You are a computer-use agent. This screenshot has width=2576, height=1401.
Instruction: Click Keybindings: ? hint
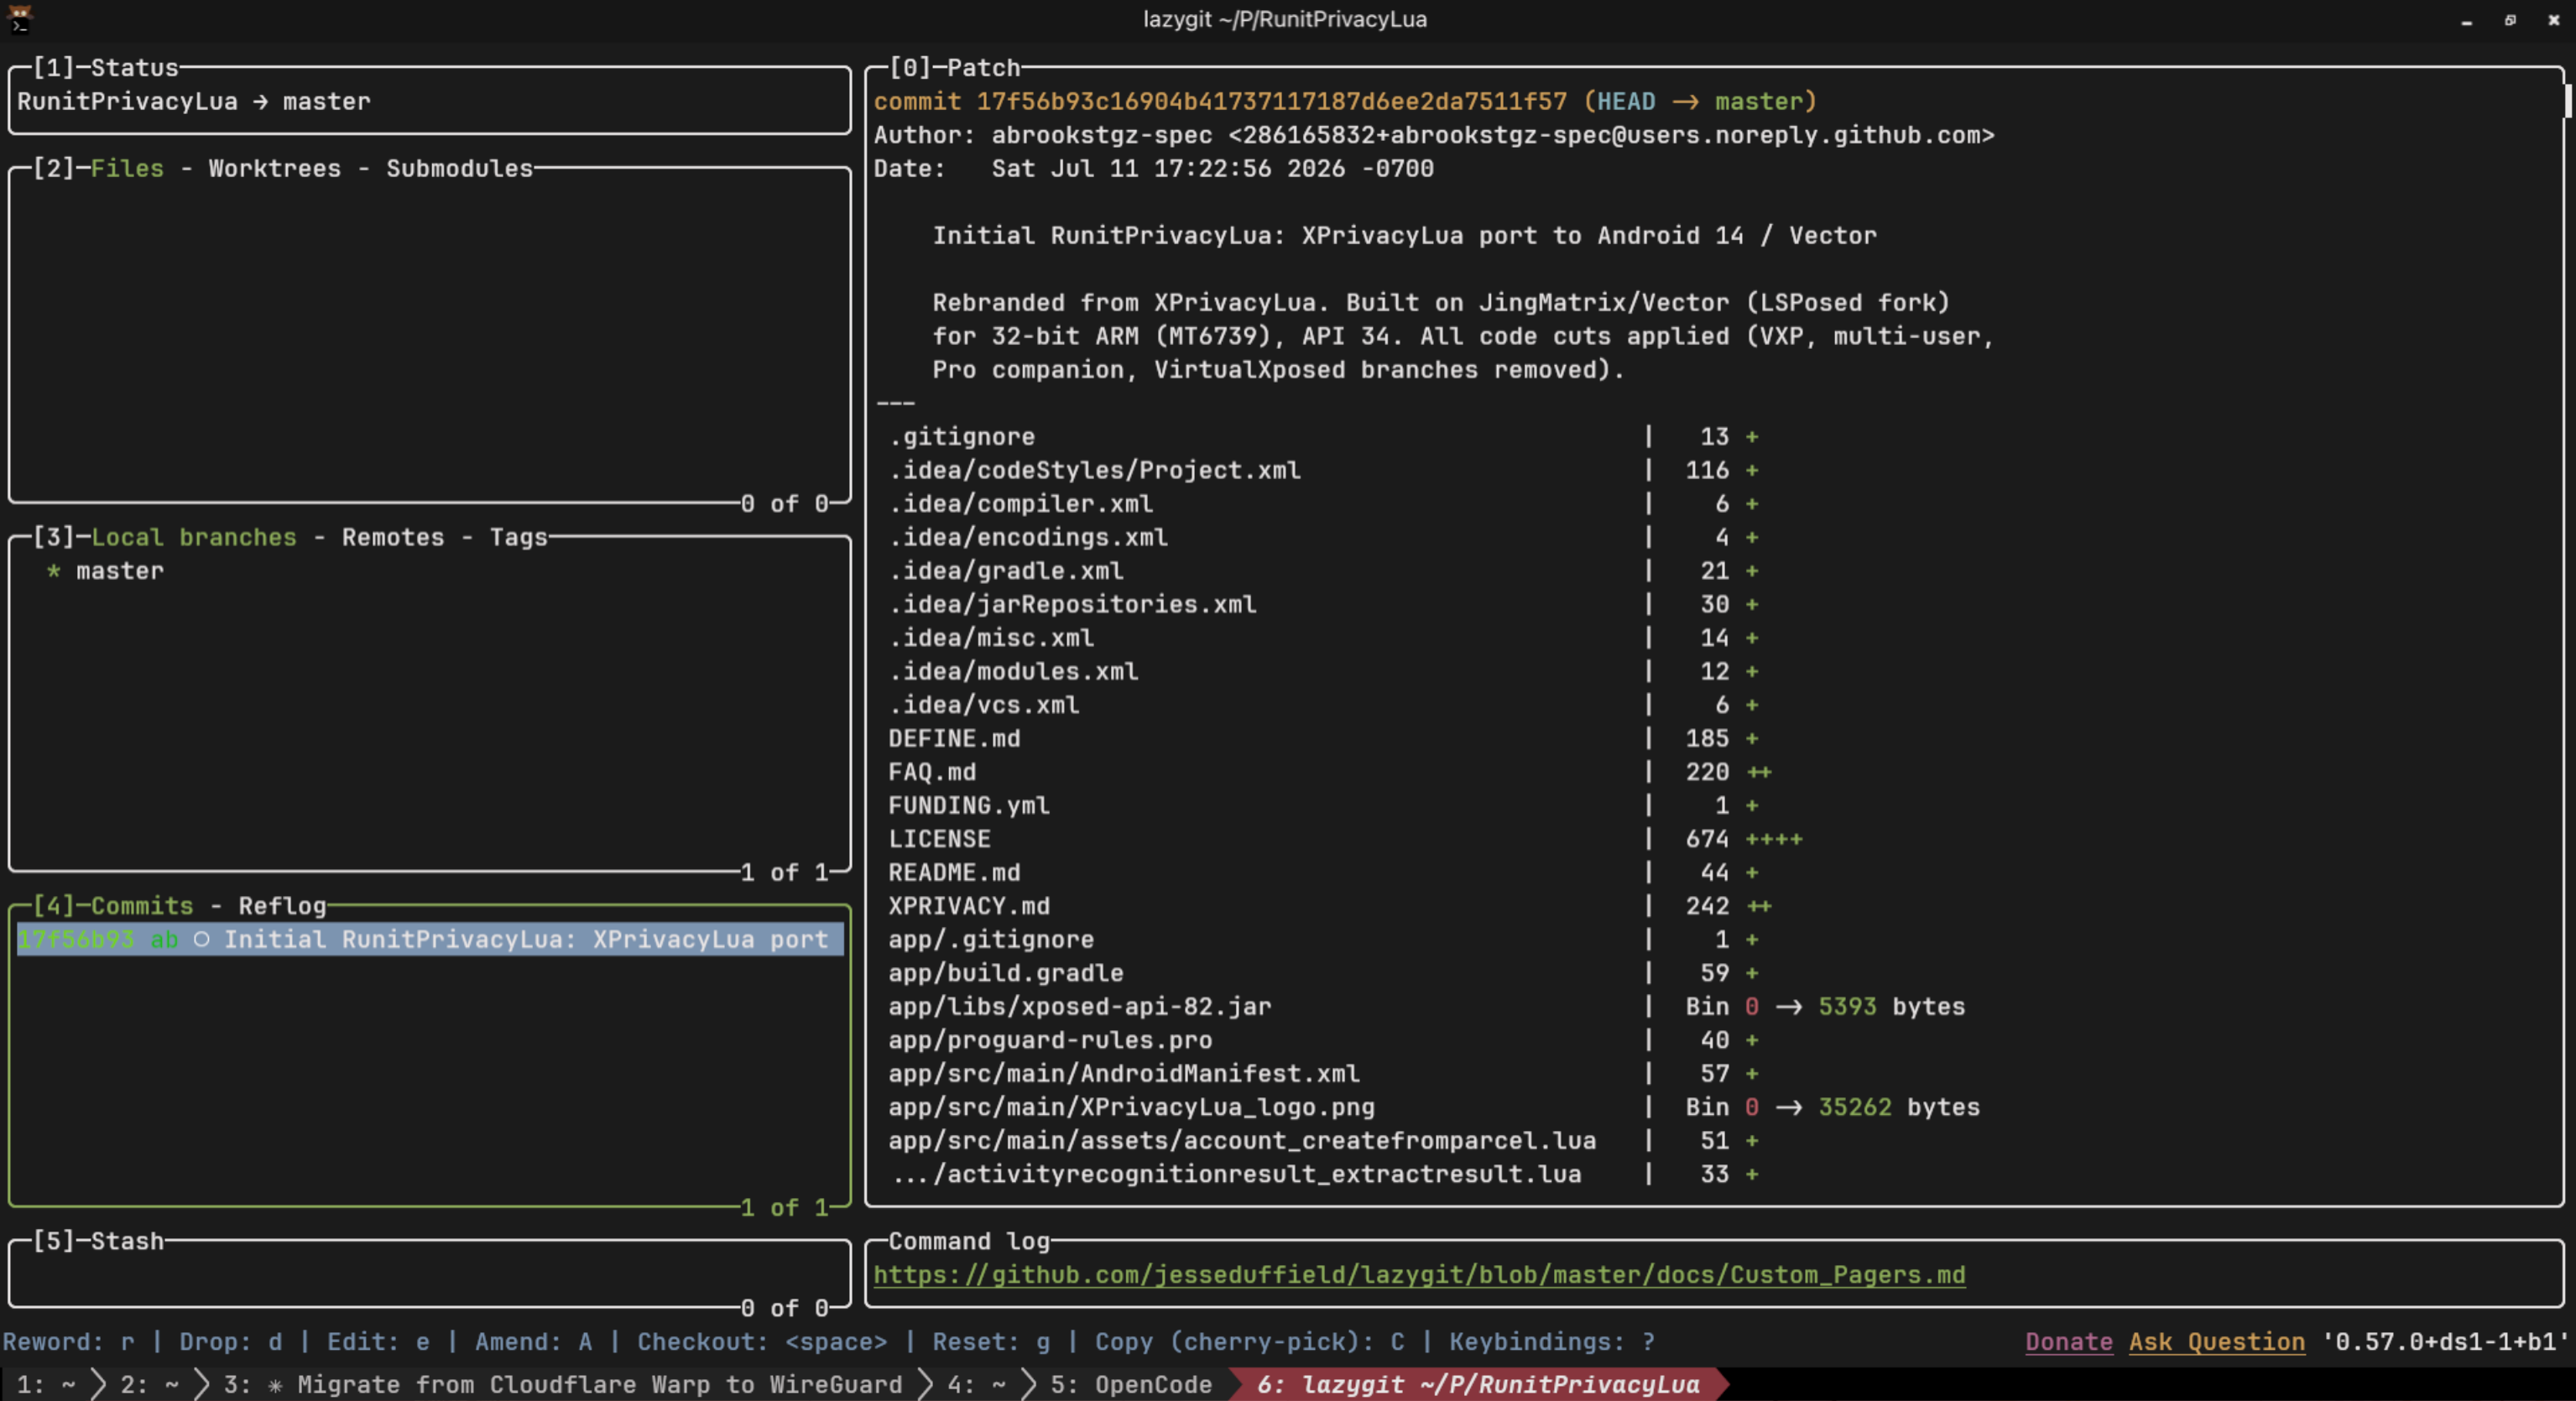click(1552, 1342)
